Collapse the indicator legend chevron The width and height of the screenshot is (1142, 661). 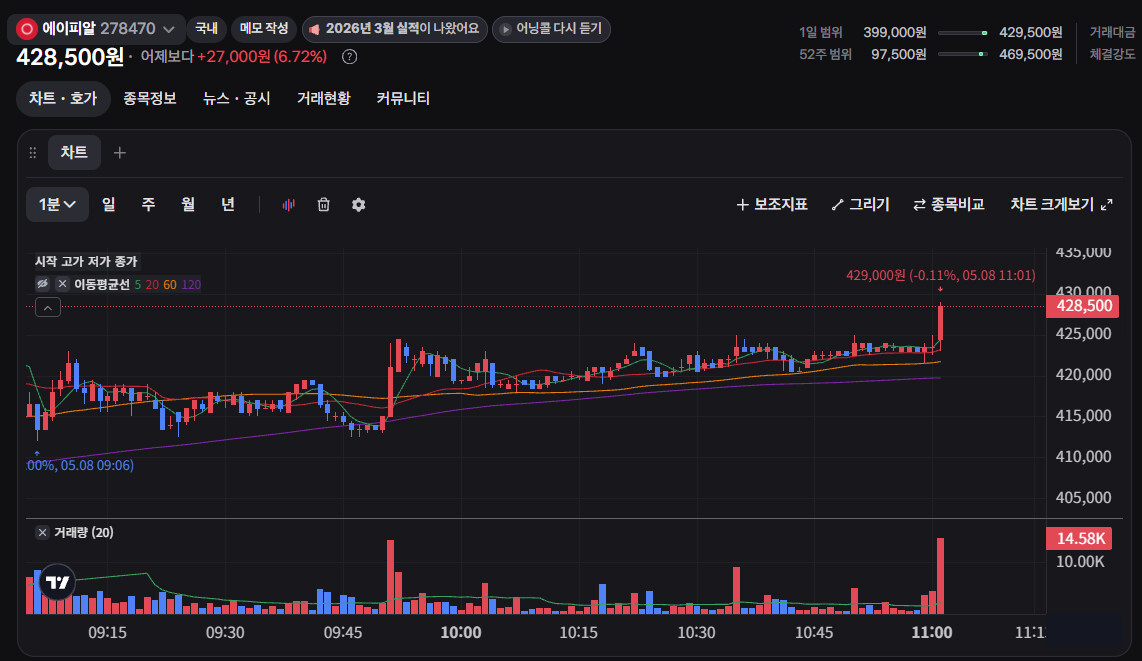[47, 307]
